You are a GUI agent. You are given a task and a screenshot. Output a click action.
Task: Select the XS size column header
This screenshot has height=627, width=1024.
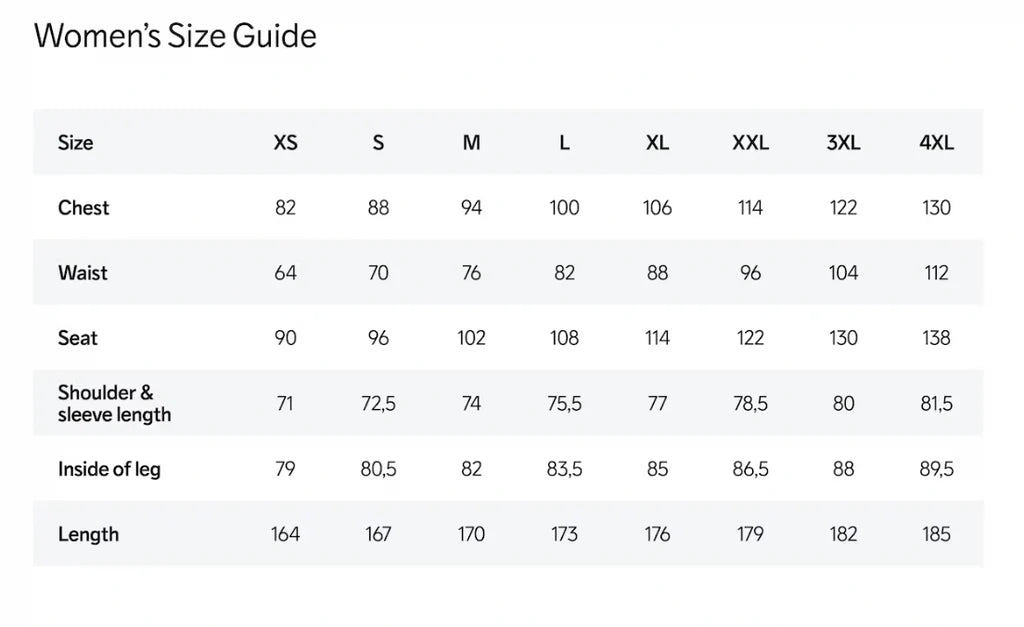pos(285,143)
